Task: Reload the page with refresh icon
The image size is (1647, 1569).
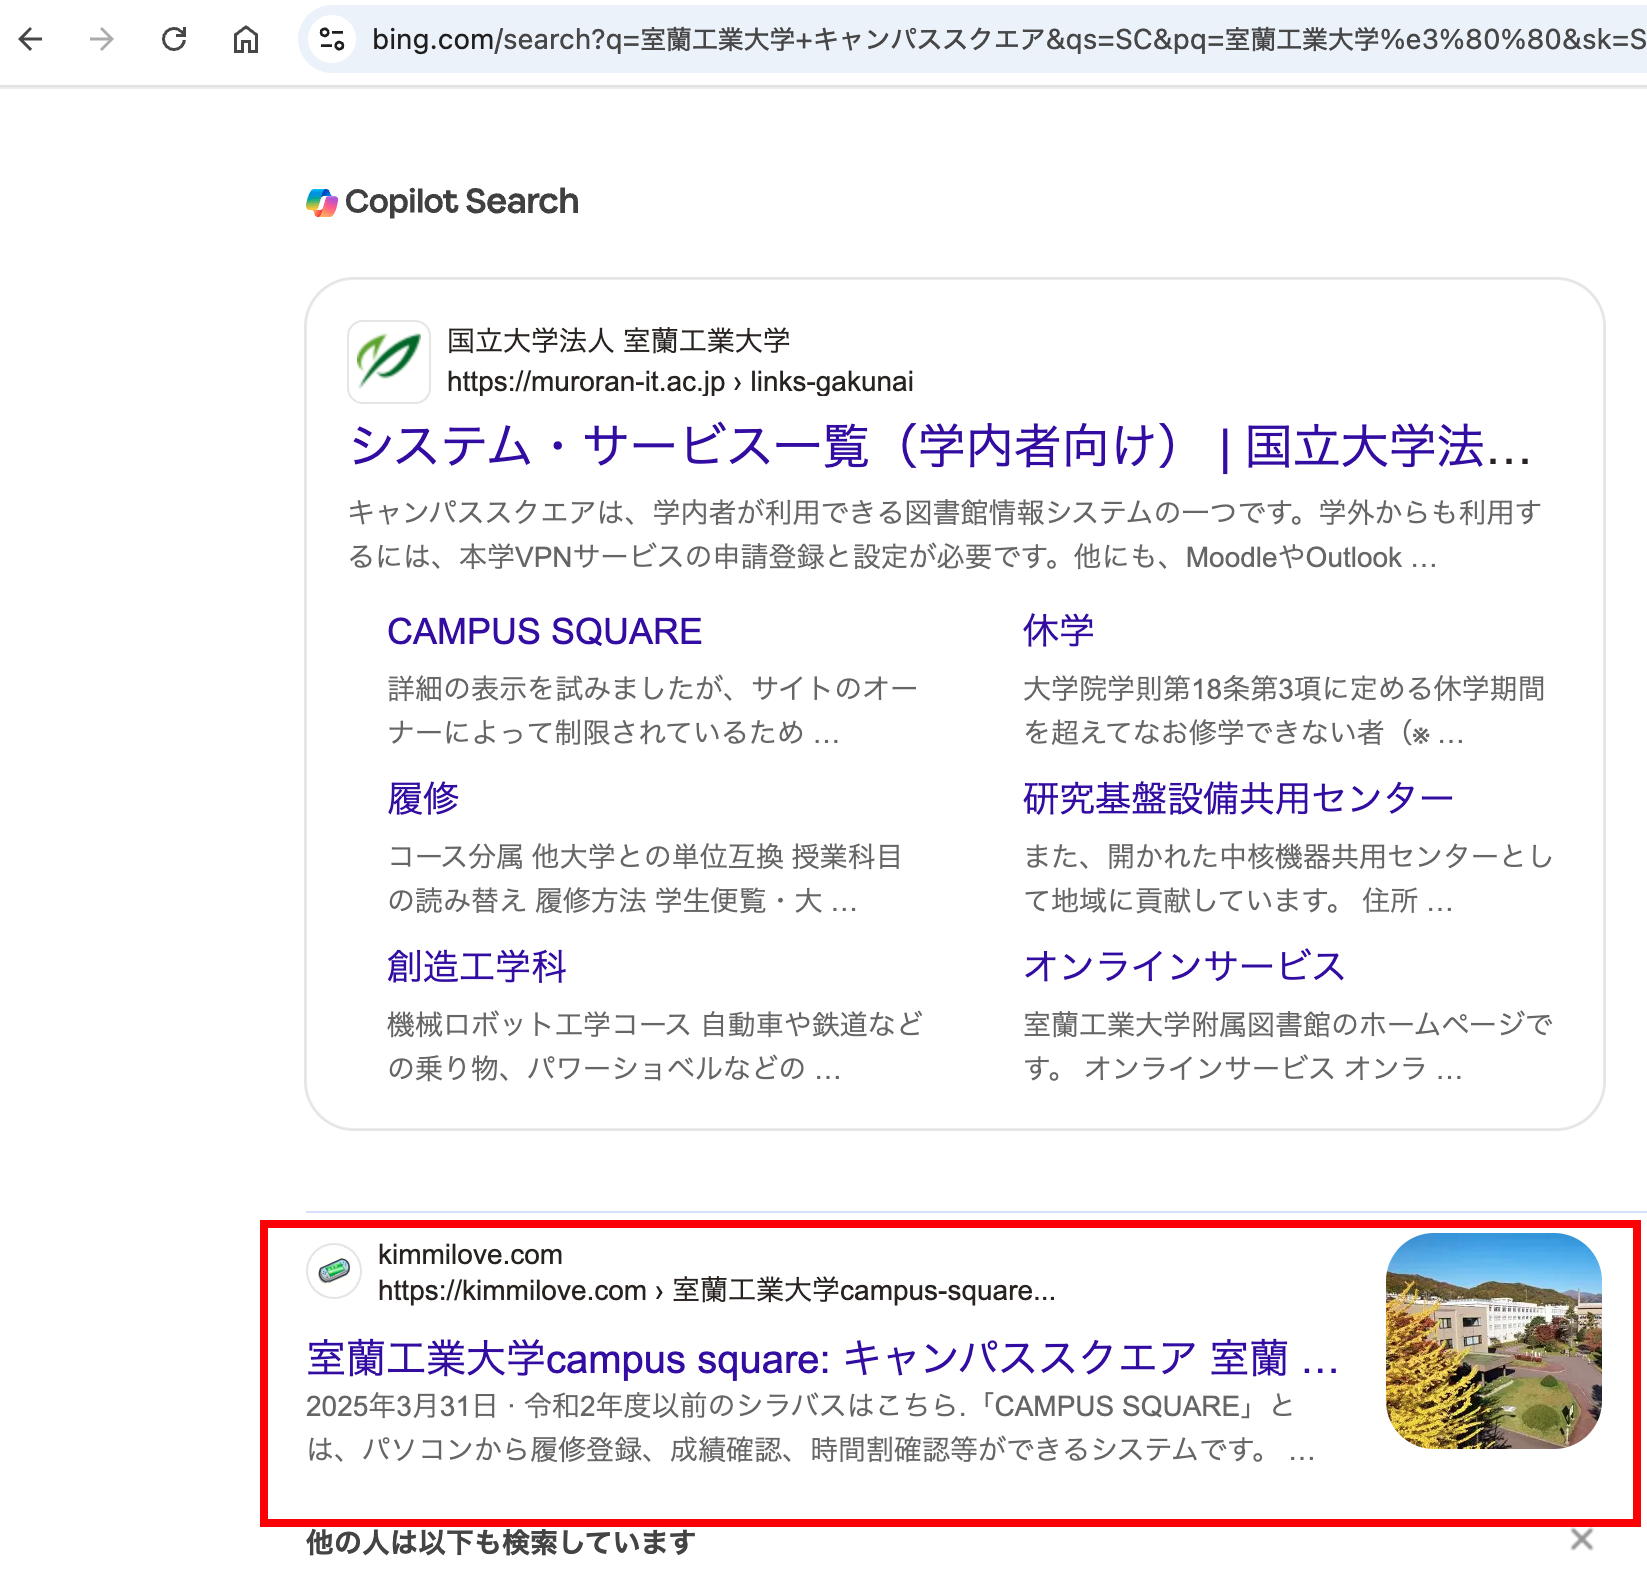Action: [x=174, y=39]
